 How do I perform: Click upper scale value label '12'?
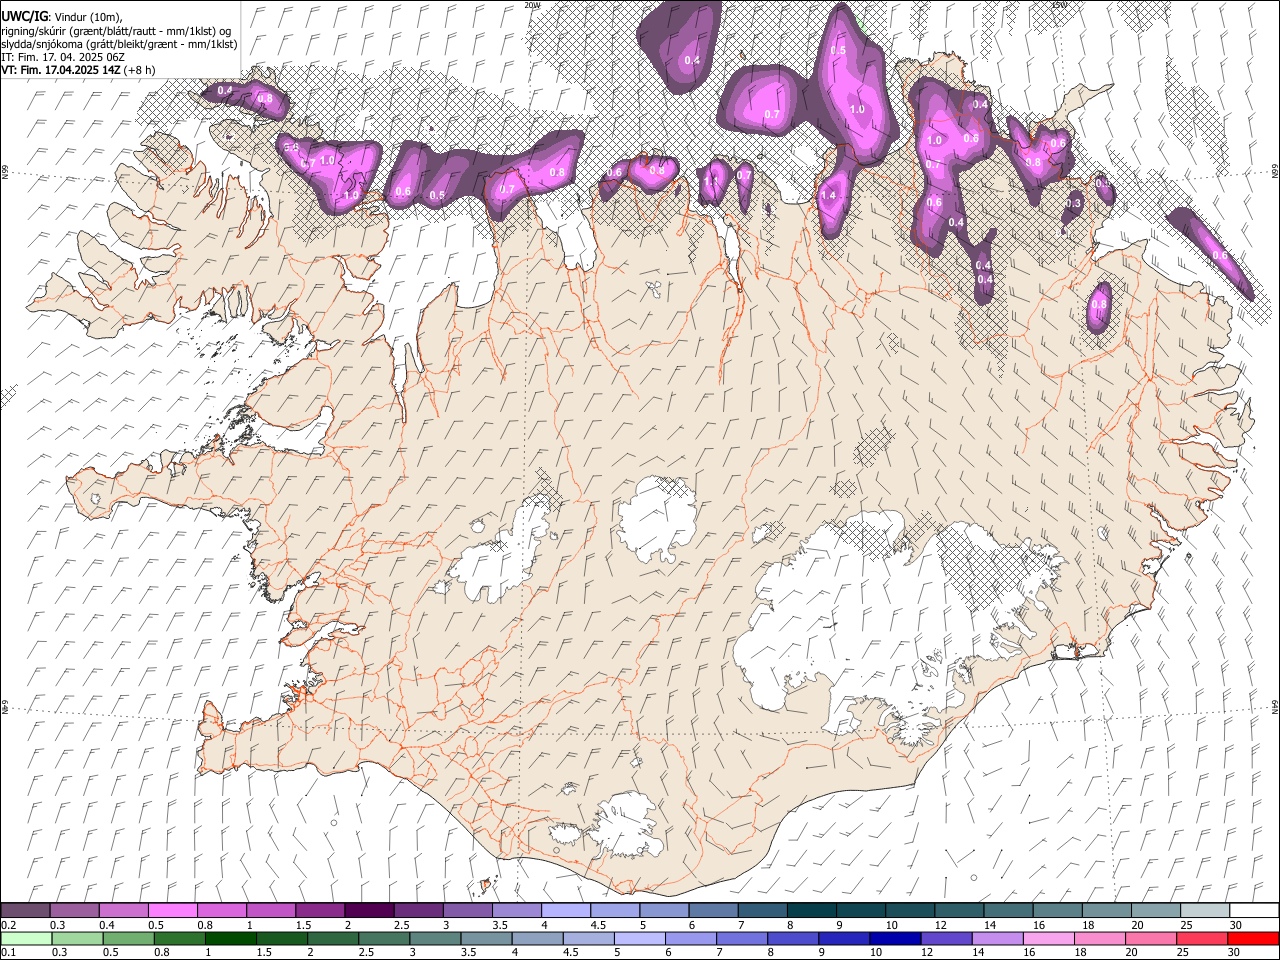tap(941, 925)
